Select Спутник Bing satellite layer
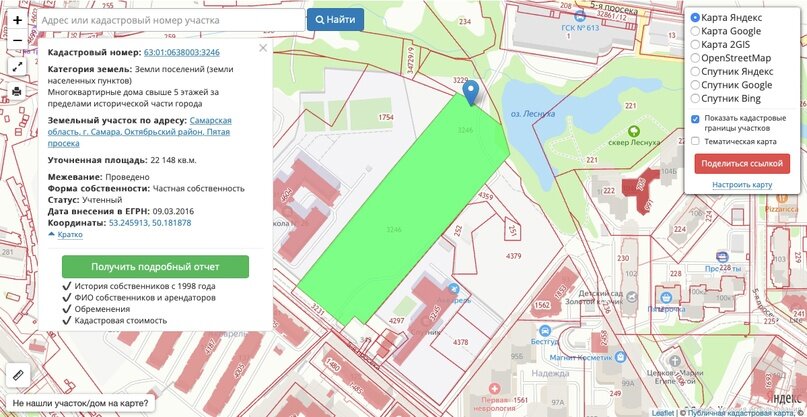Screen dimensions: 807x417 click(695, 98)
